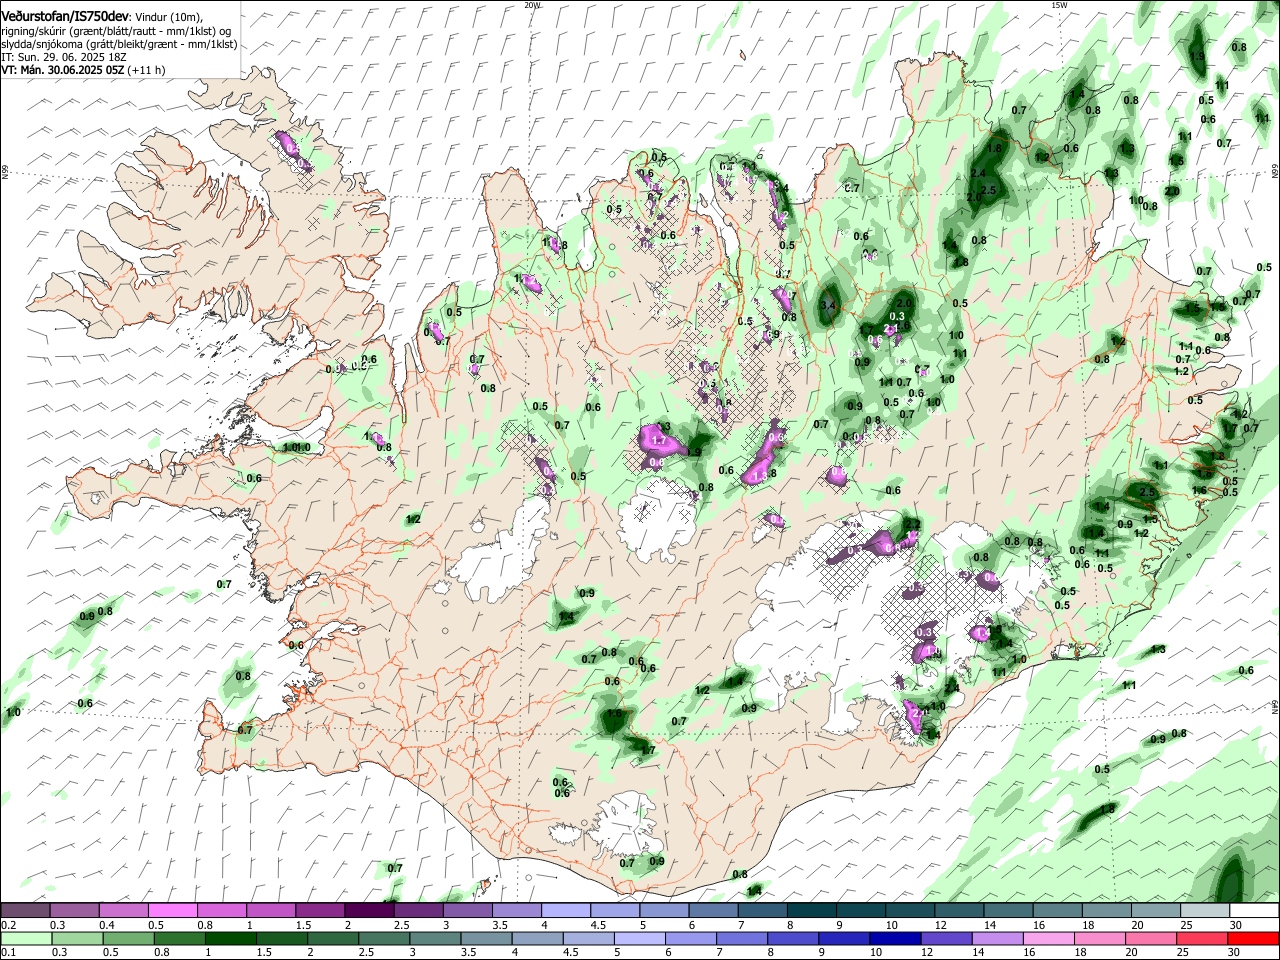Click the Veðurstofan/IS750dev title text
The height and width of the screenshot is (960, 1280).
click(65, 16)
